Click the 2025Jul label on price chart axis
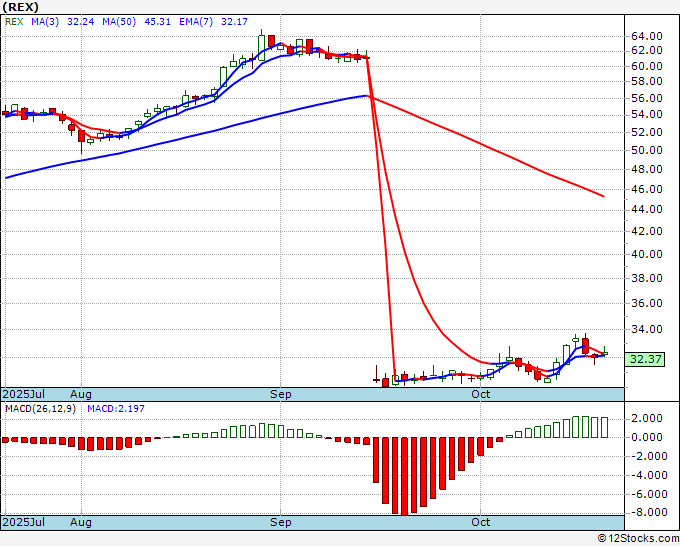 24,394
